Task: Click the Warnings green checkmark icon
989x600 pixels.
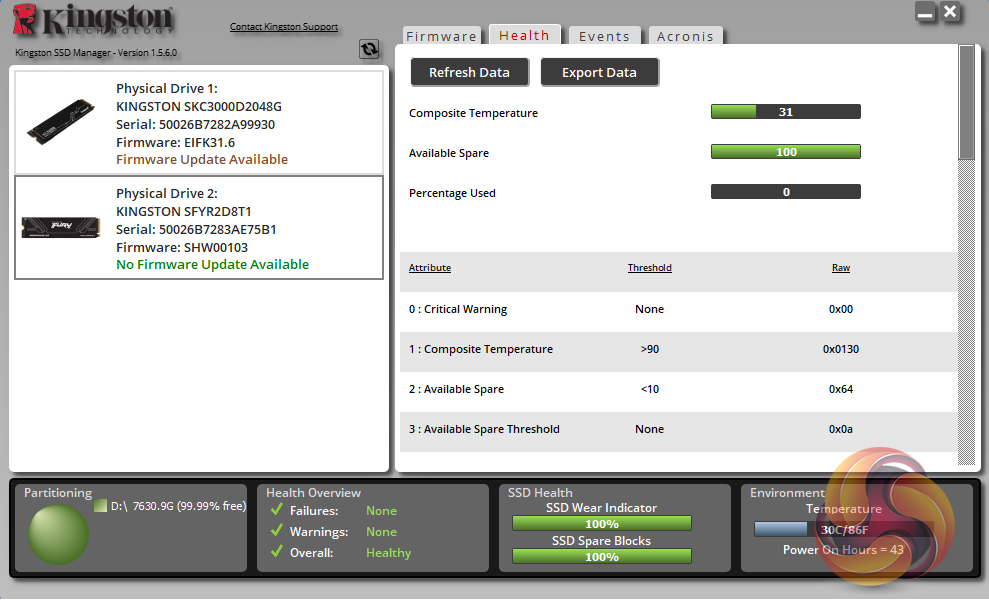Action: click(x=276, y=531)
